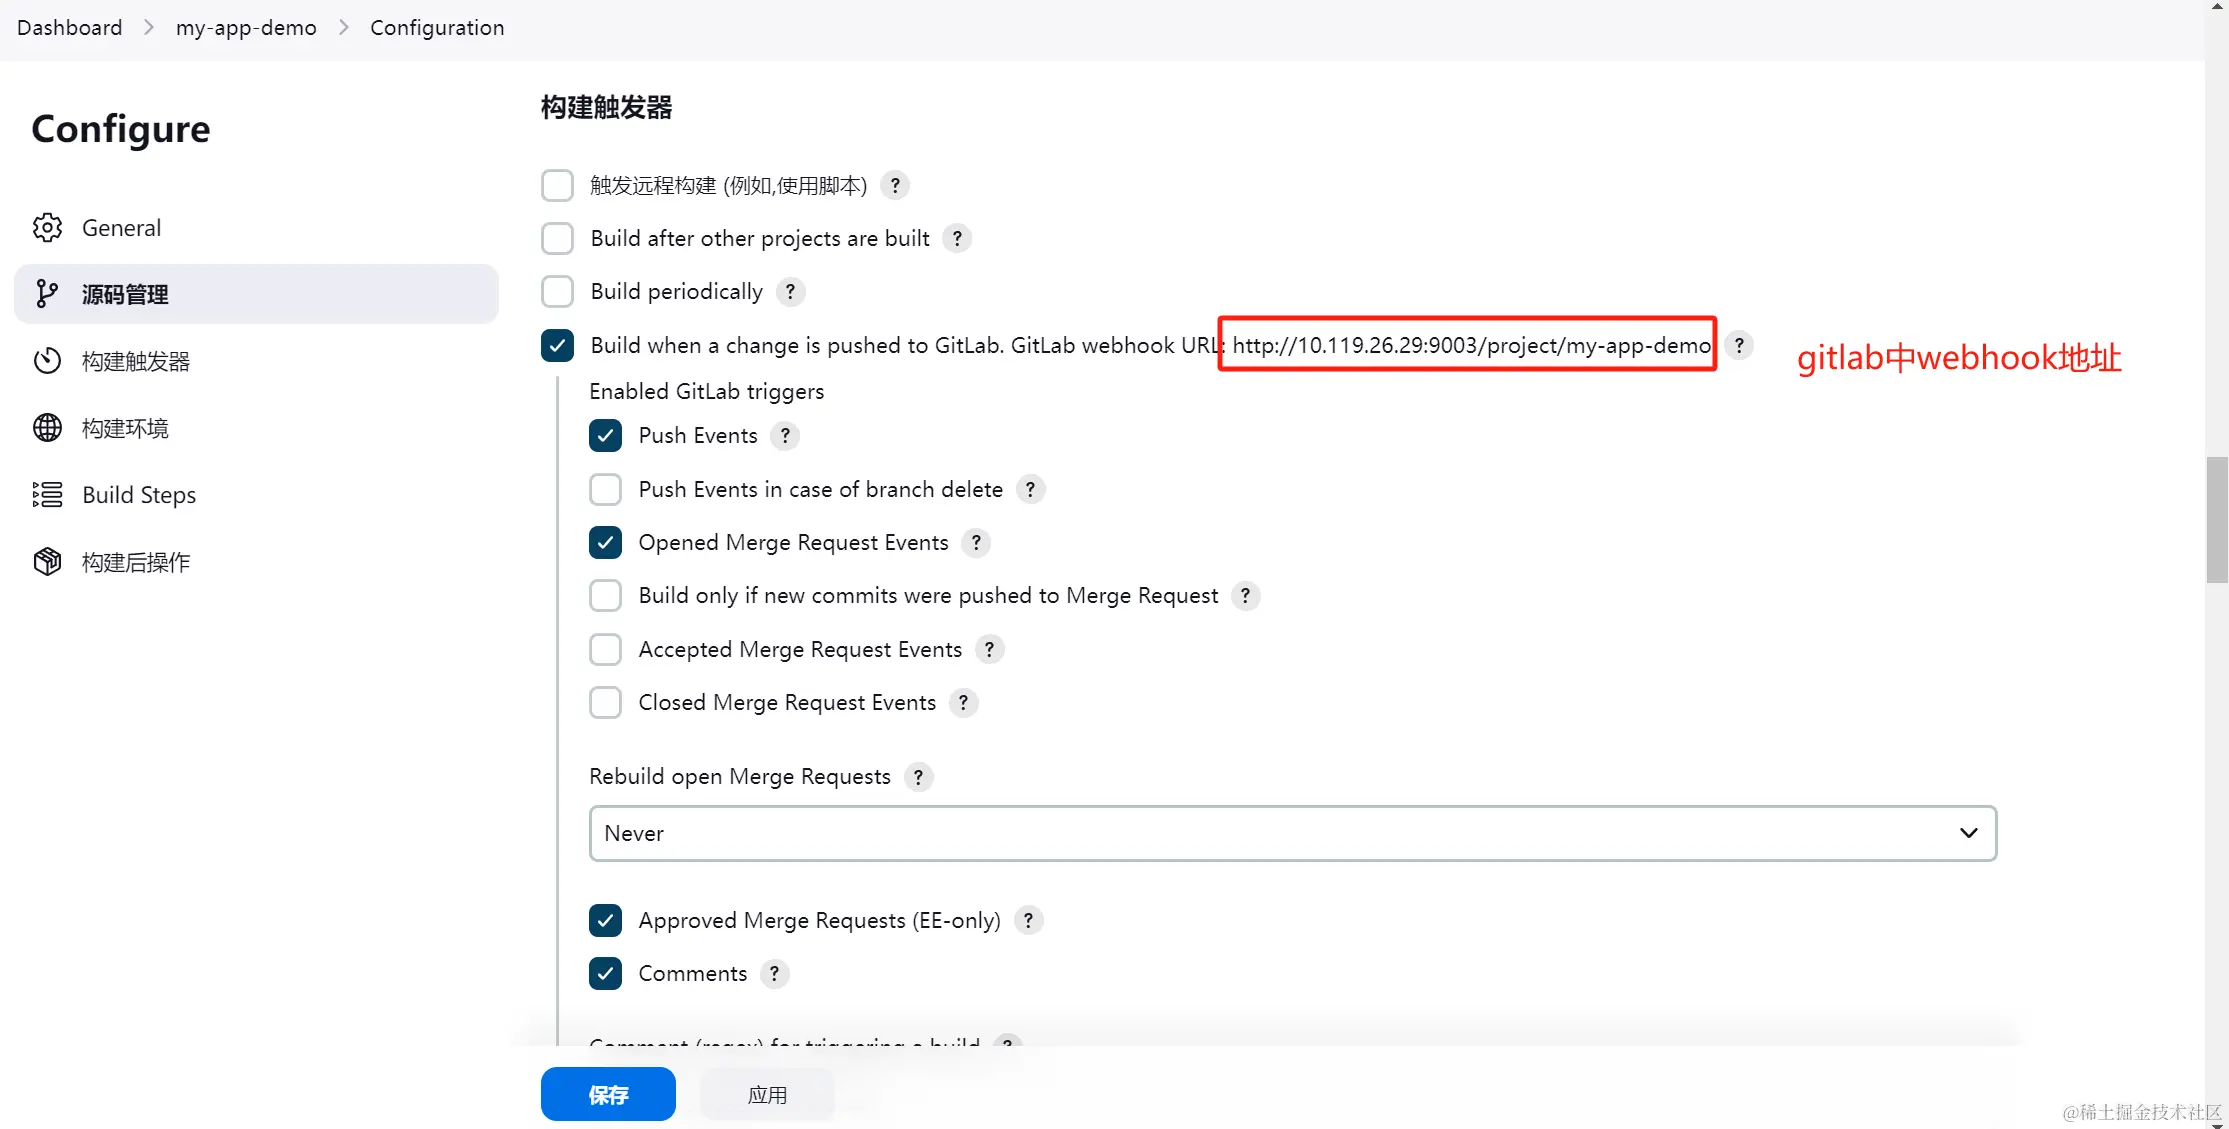Click the 构建环境 globe icon
The image size is (2229, 1129).
click(x=47, y=428)
